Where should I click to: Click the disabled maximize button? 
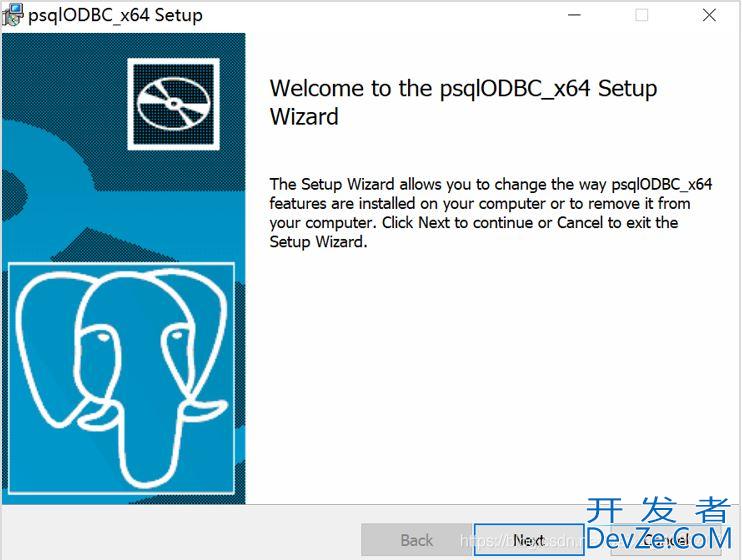642,15
